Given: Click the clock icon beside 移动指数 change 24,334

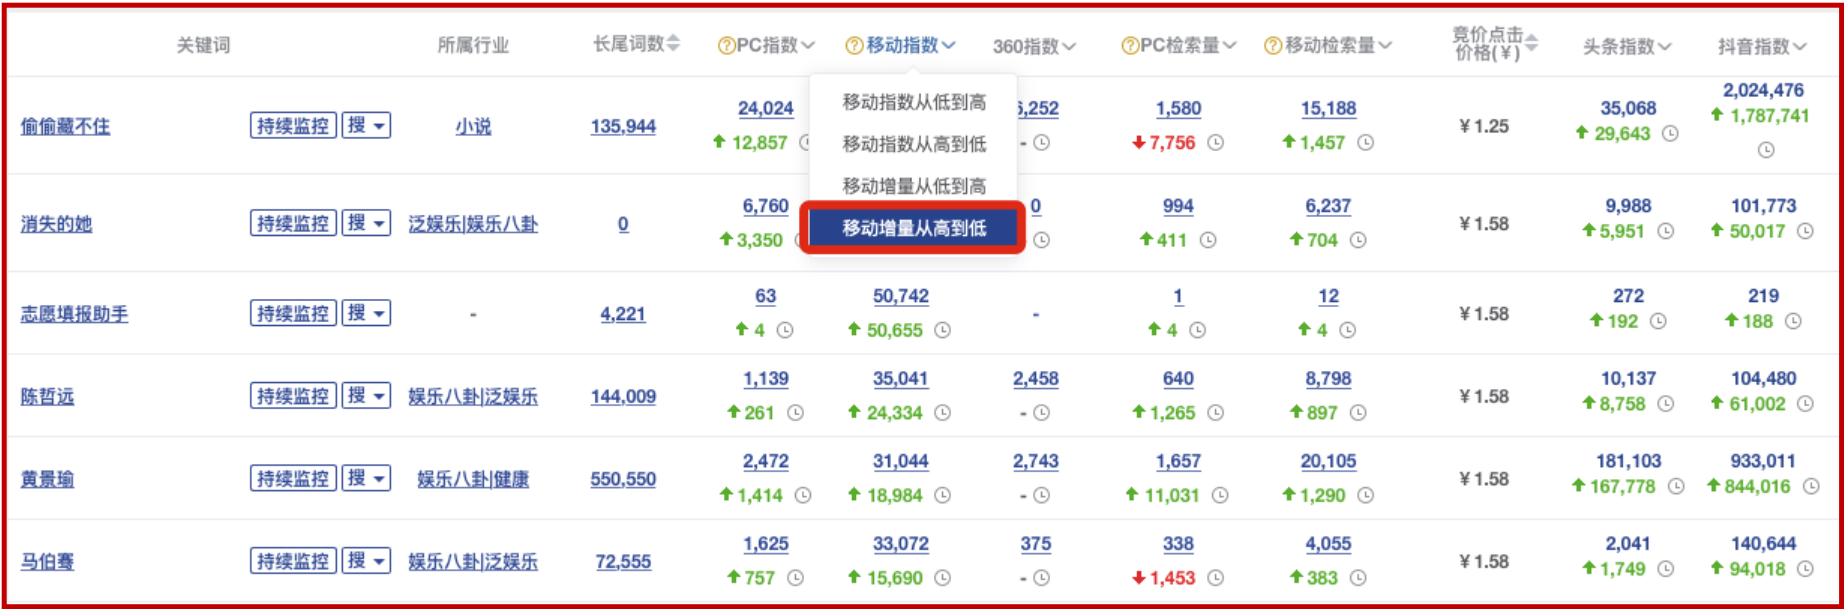Looking at the screenshot, I should 943,413.
